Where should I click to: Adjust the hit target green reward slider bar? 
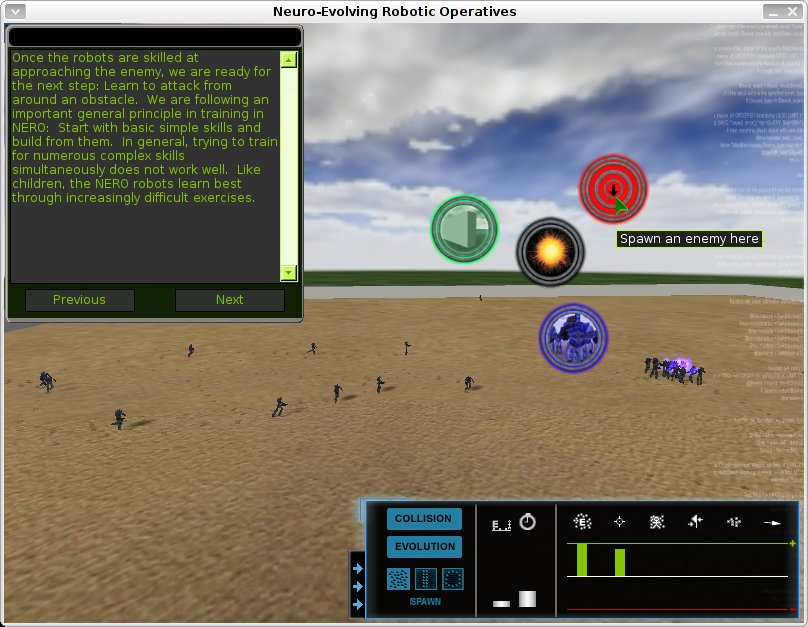620,563
